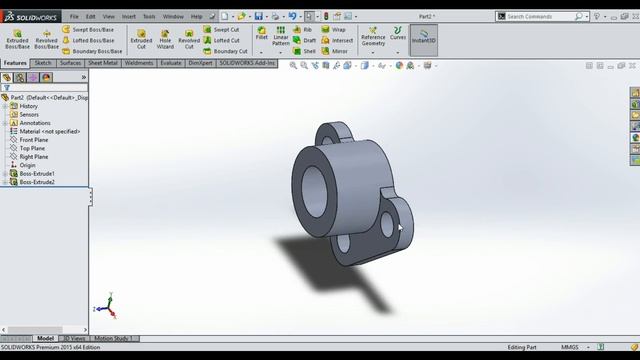This screenshot has width=640, height=360.
Task: Select the Lofted Cut feature
Action: coord(222,40)
